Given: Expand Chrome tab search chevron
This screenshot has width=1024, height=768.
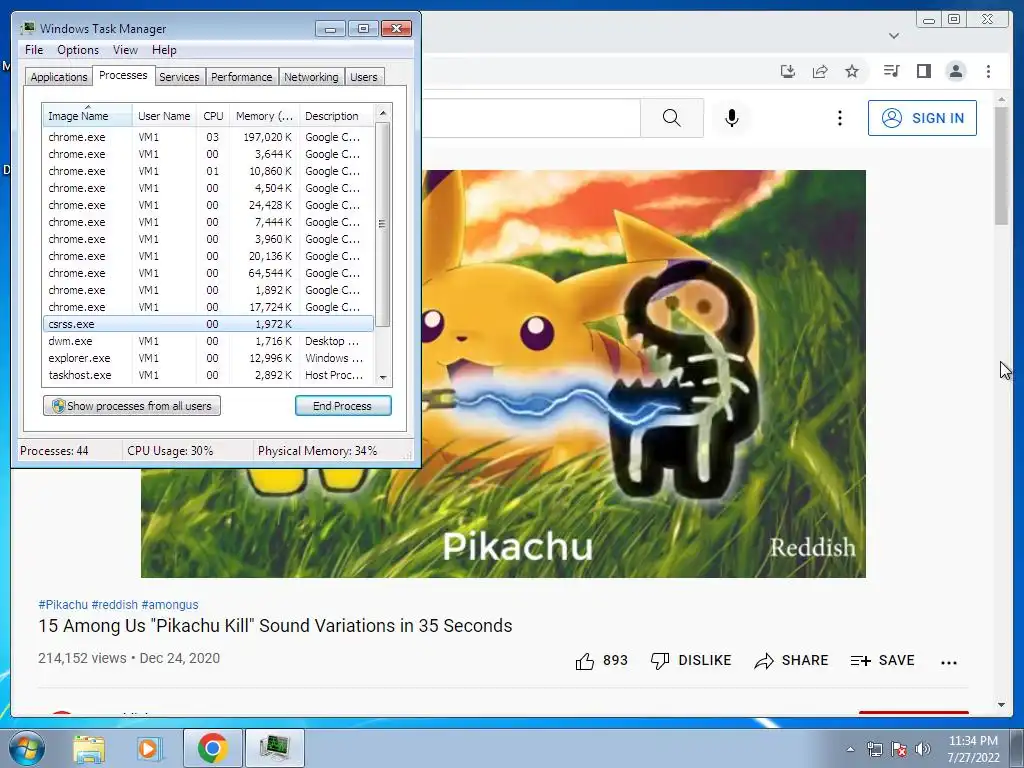Looking at the screenshot, I should pyautogui.click(x=894, y=35).
